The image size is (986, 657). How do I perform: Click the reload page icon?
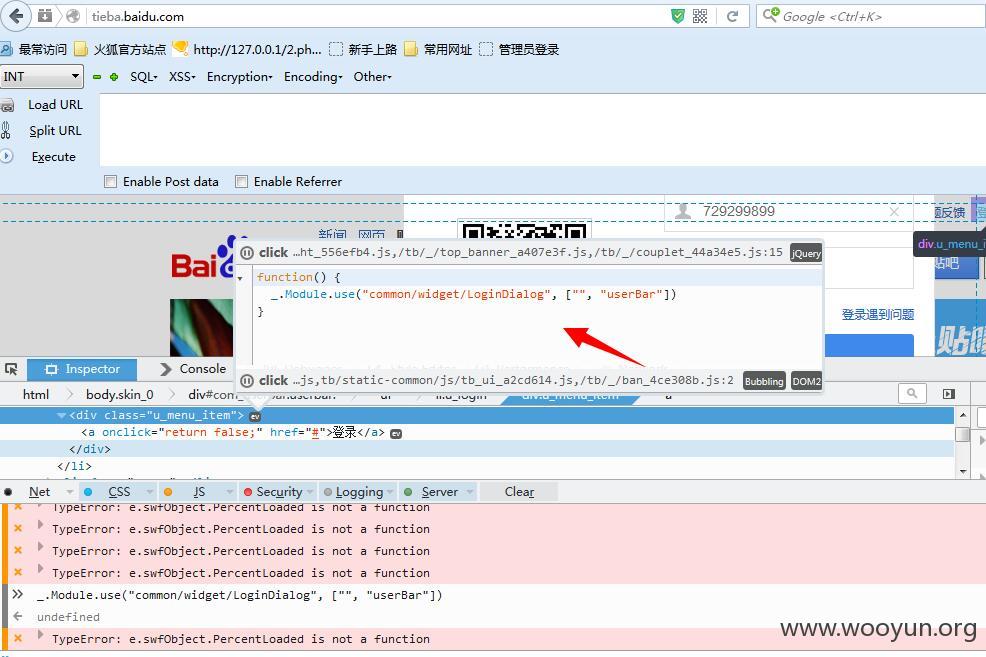pos(732,16)
